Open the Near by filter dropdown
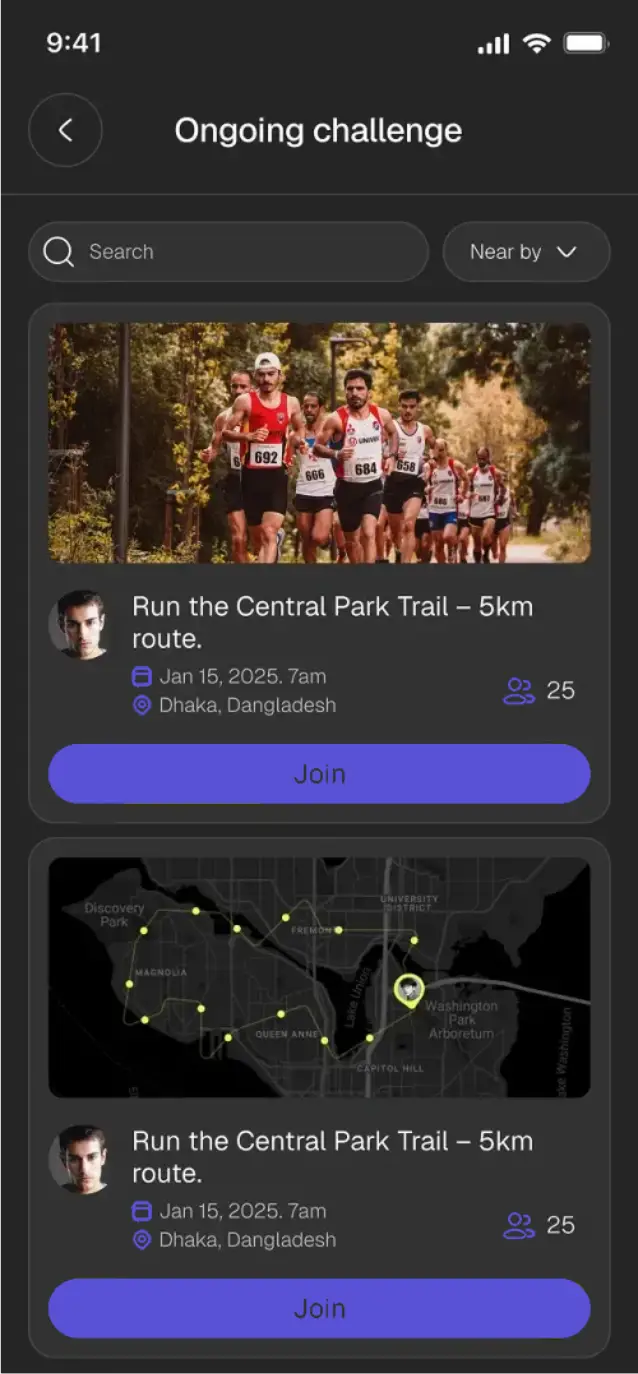The height and width of the screenshot is (1374, 638). 526,252
